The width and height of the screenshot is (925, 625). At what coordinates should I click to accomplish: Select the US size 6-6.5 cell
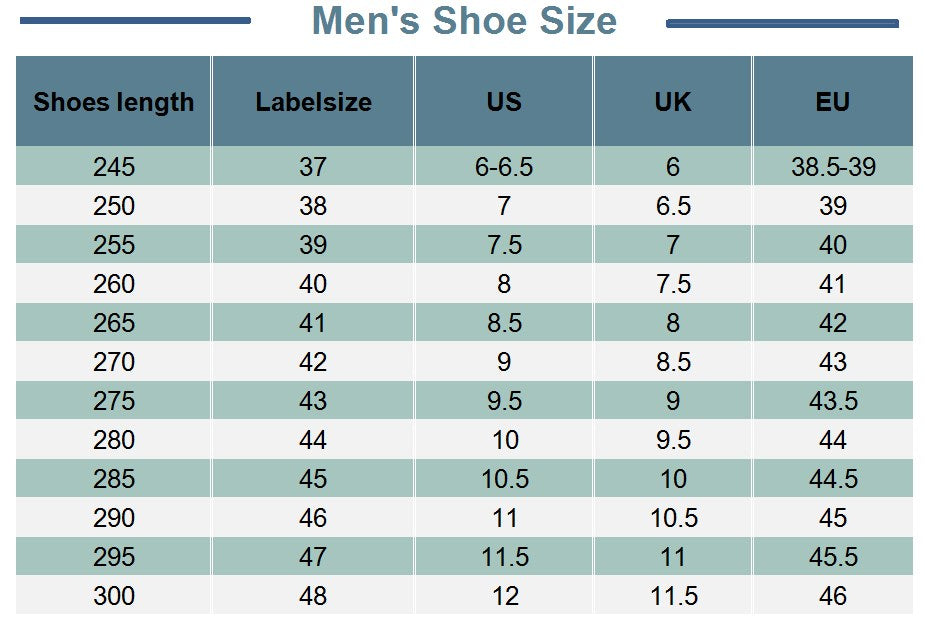504,167
